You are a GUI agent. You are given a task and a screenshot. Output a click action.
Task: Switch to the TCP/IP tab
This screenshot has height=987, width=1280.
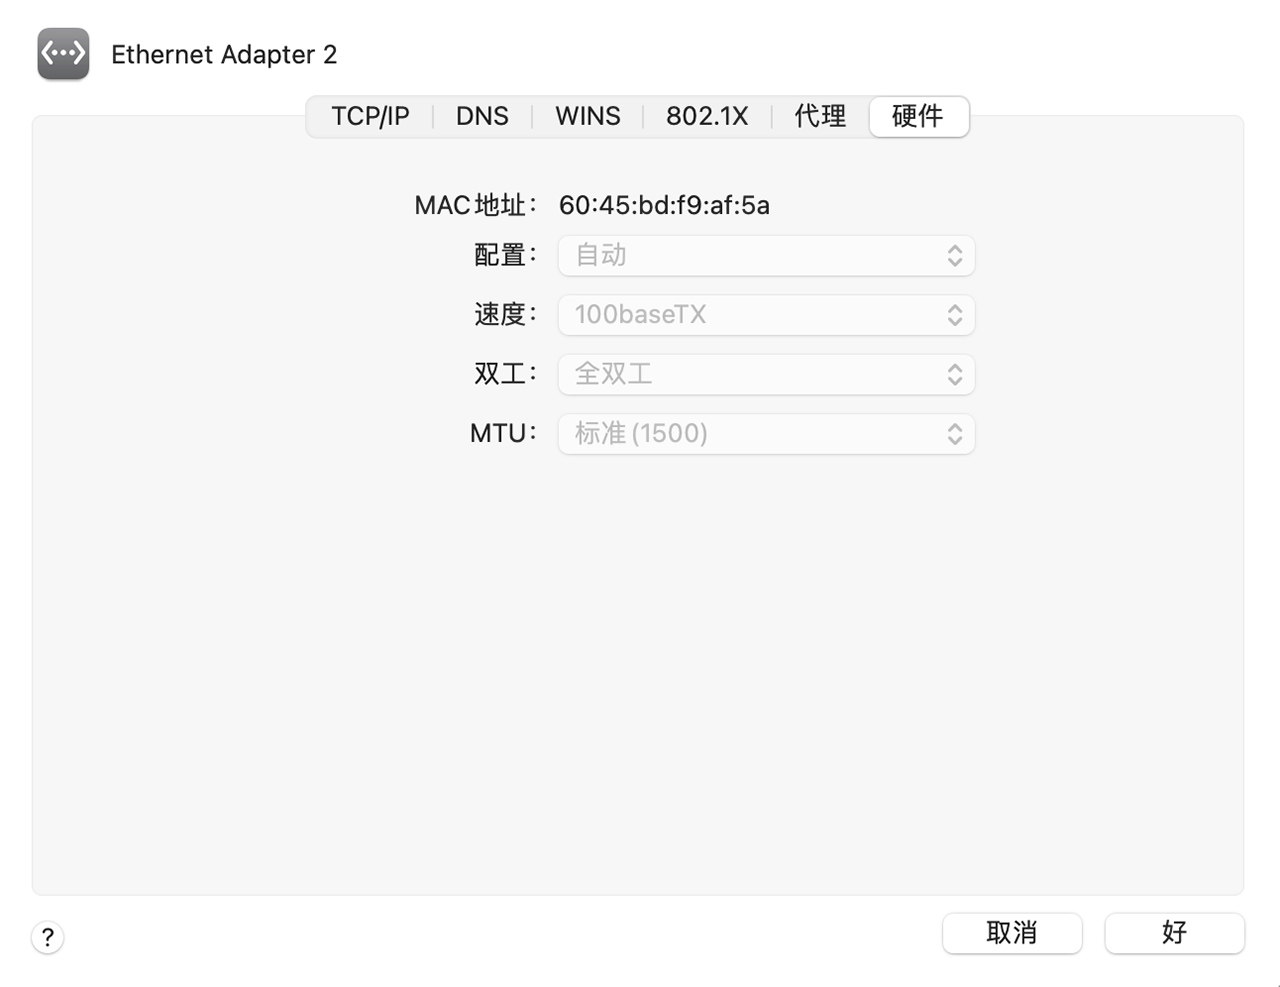(370, 116)
